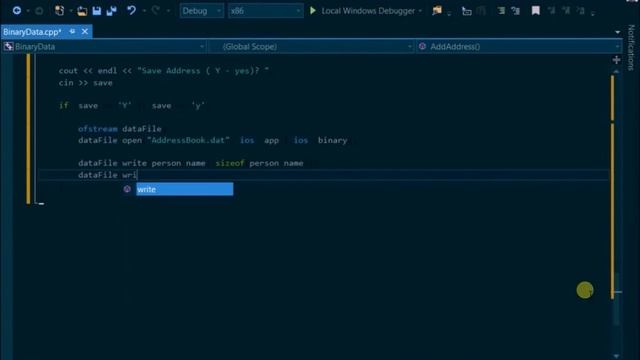Click the Redo arrow icon
640x360 pixels.
coord(156,11)
